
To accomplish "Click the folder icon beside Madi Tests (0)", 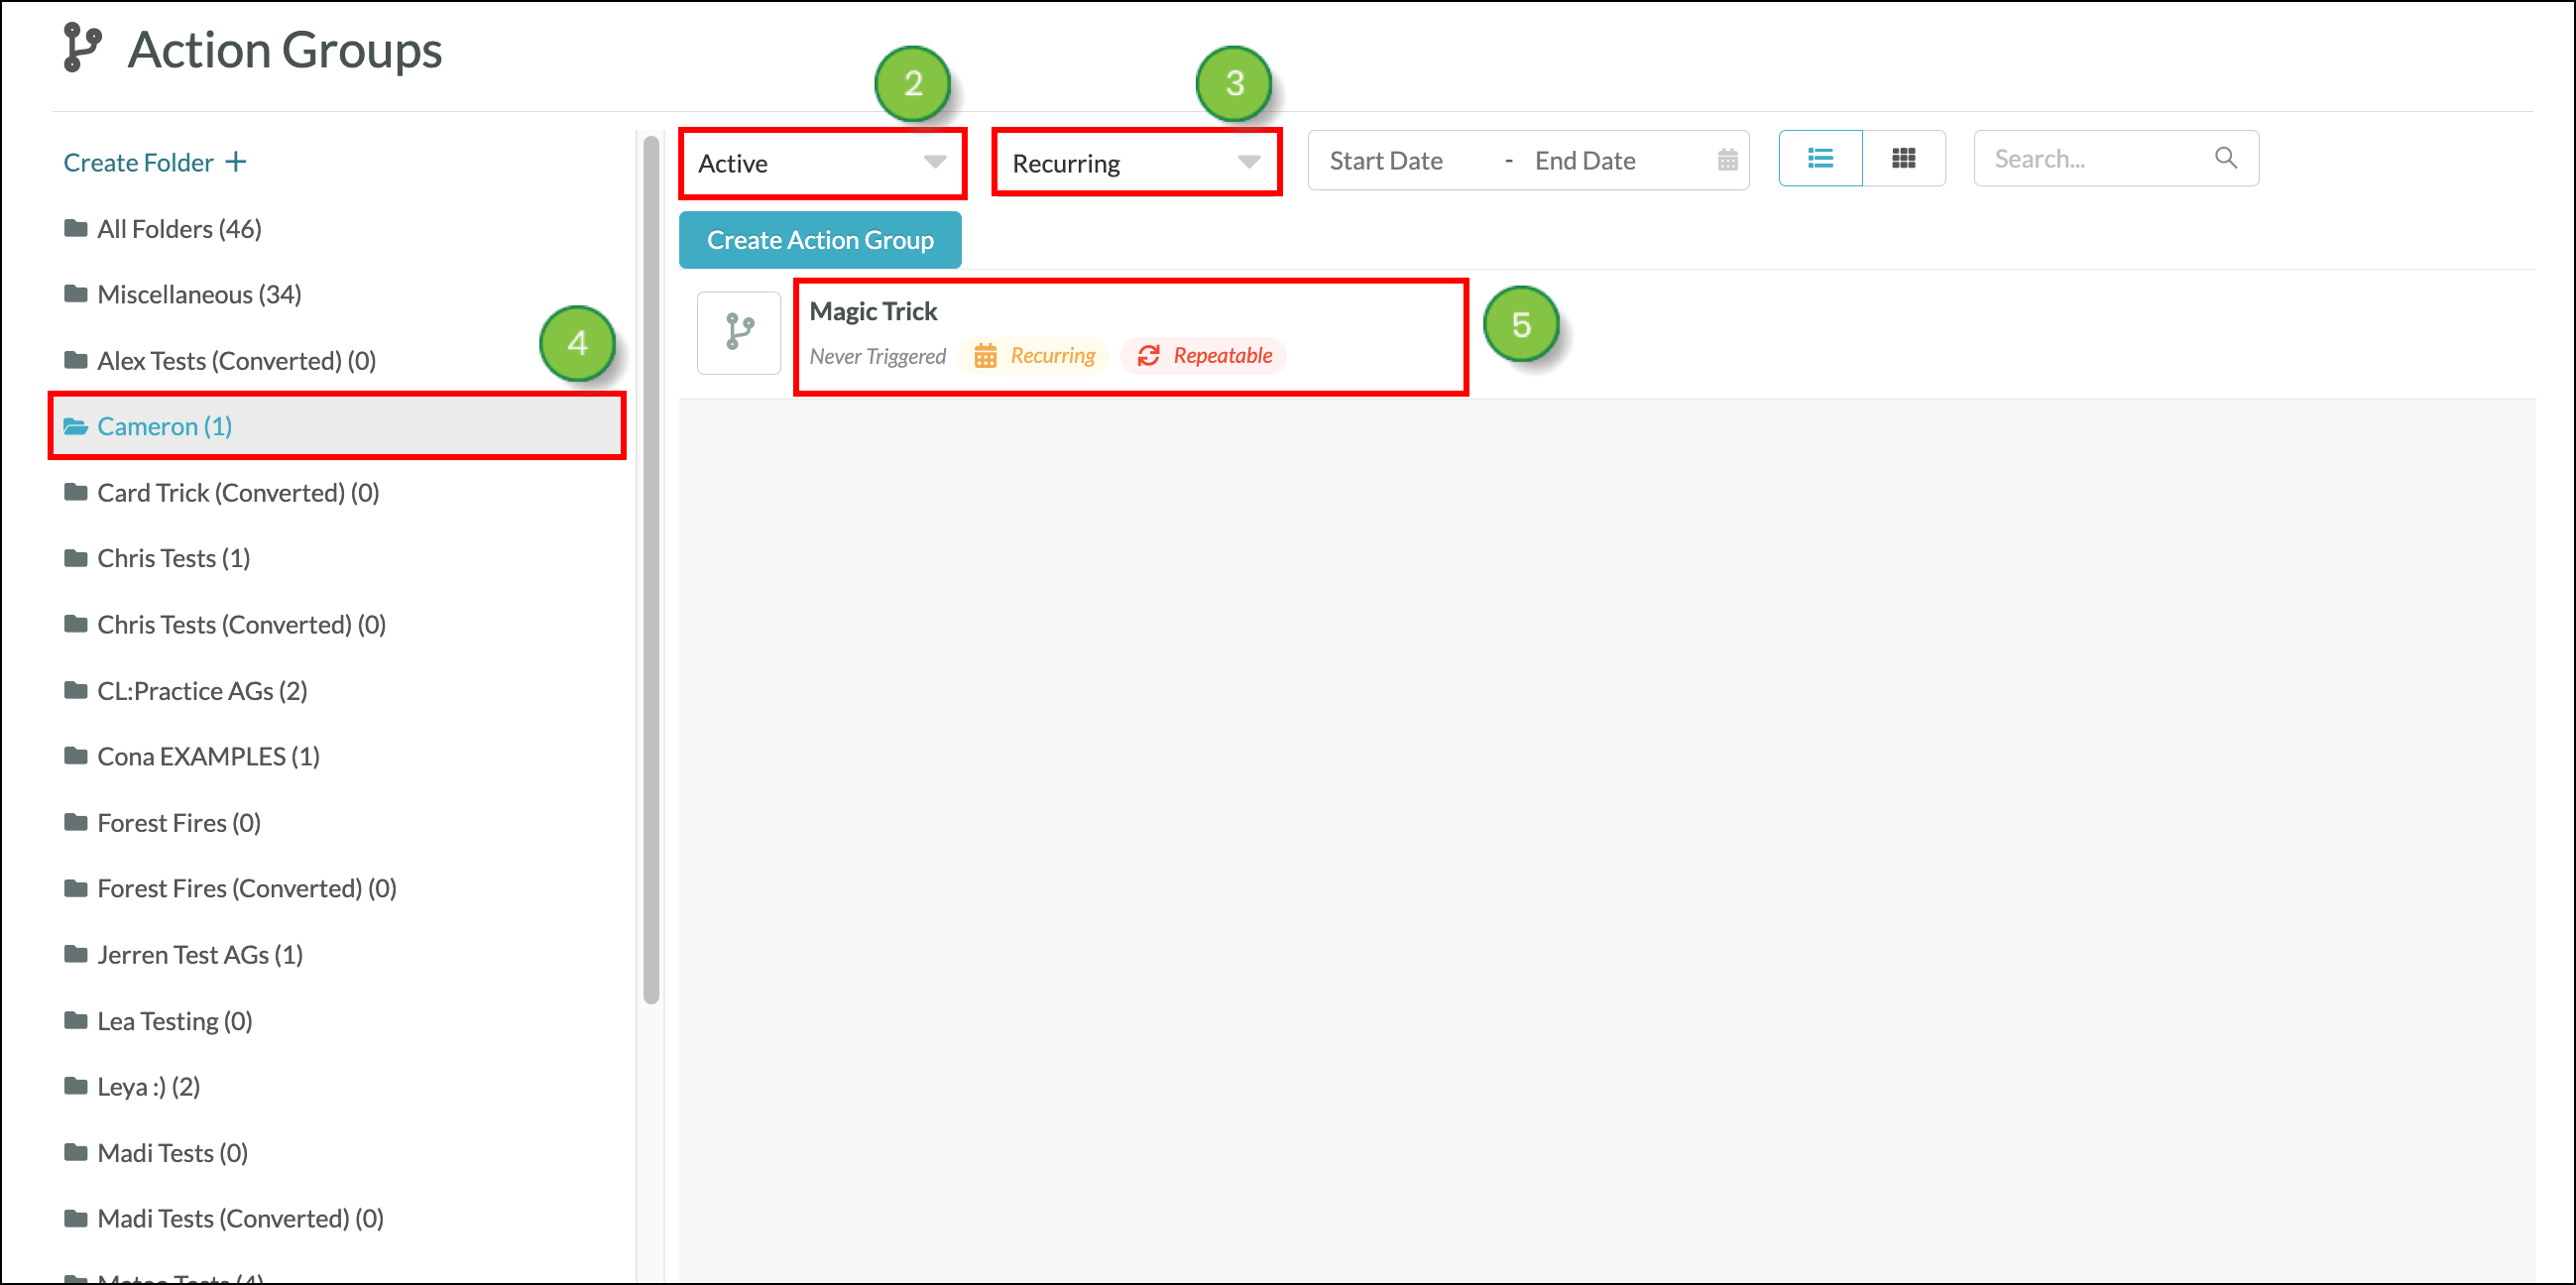I will pyautogui.click(x=75, y=1151).
